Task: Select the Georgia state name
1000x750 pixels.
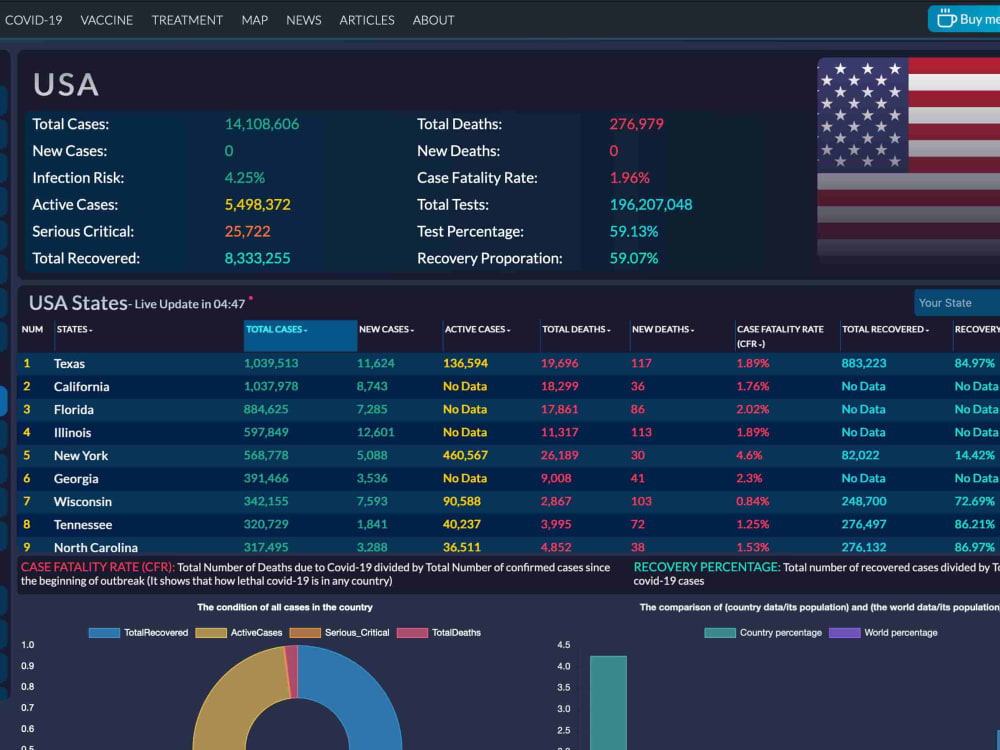Action: (76, 478)
